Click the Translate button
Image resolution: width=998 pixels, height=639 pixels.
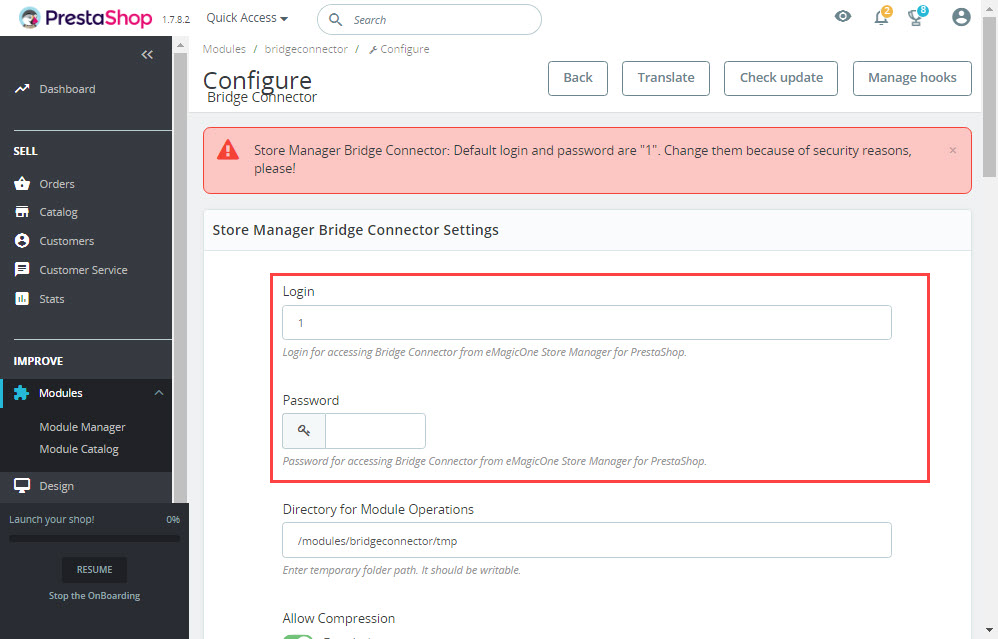click(666, 78)
